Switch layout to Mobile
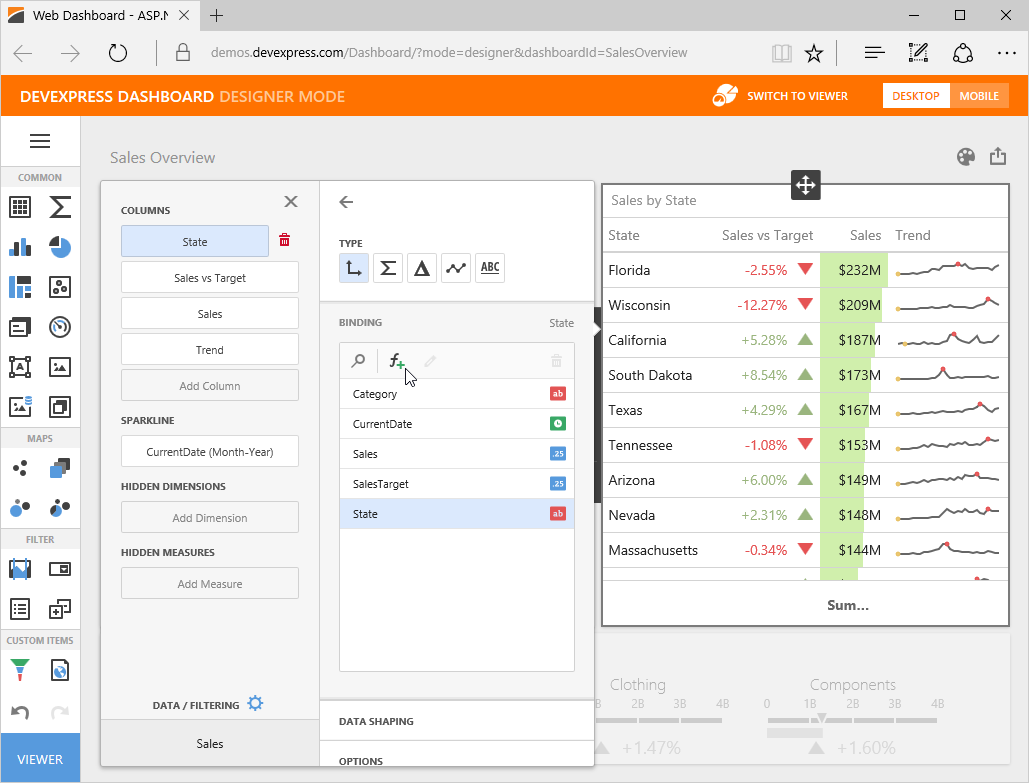Viewport: 1029px width, 783px height. point(979,96)
